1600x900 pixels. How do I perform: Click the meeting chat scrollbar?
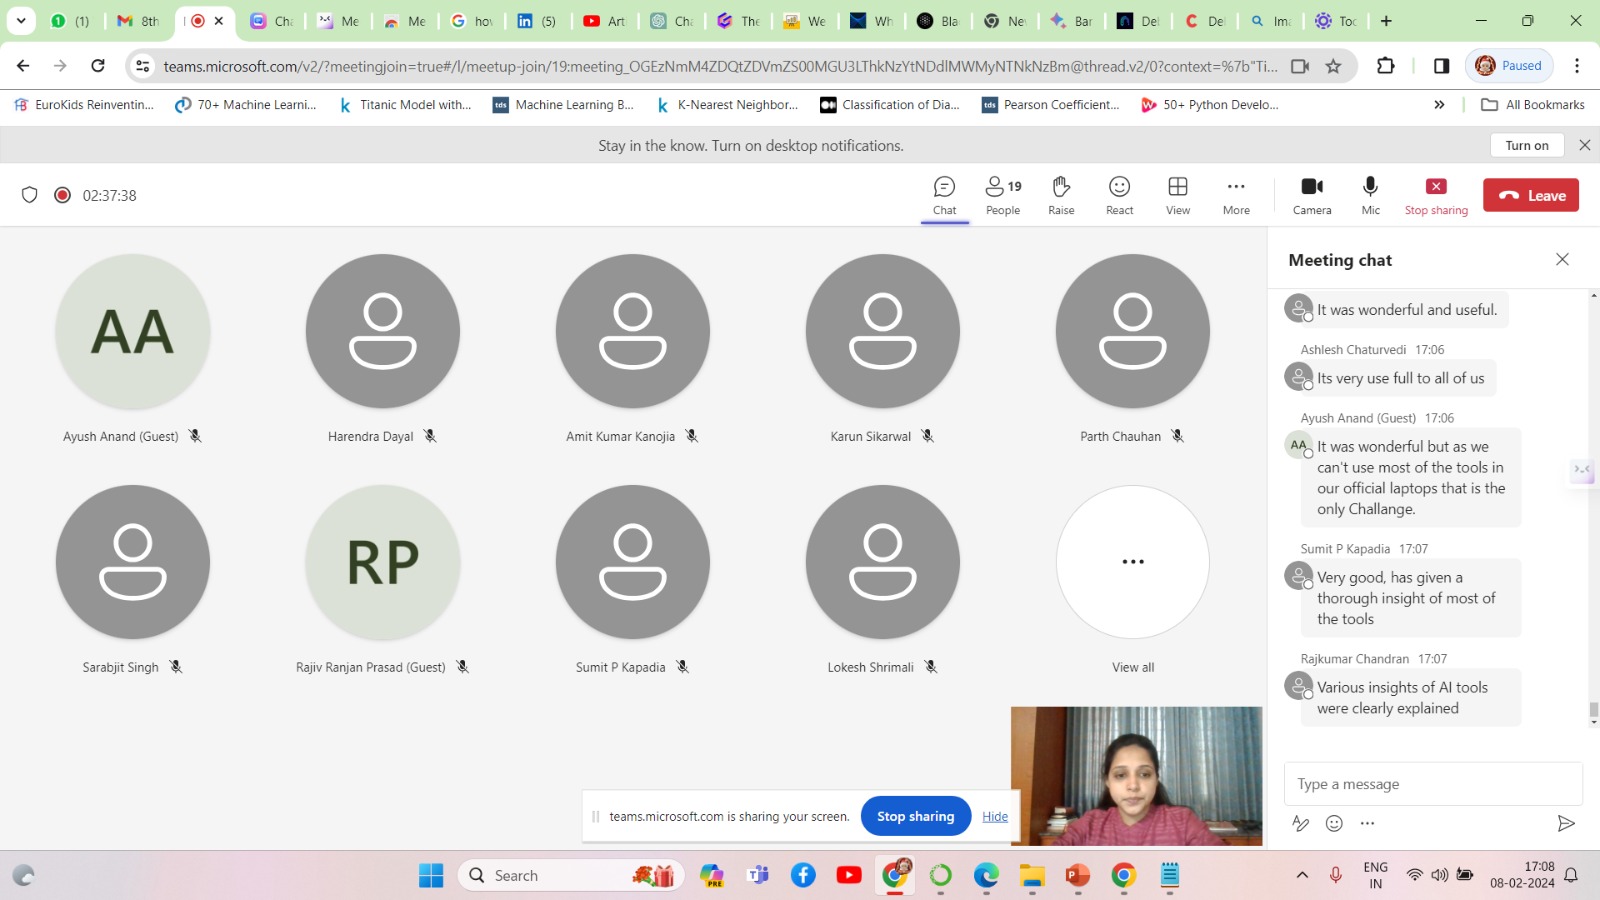tap(1593, 710)
